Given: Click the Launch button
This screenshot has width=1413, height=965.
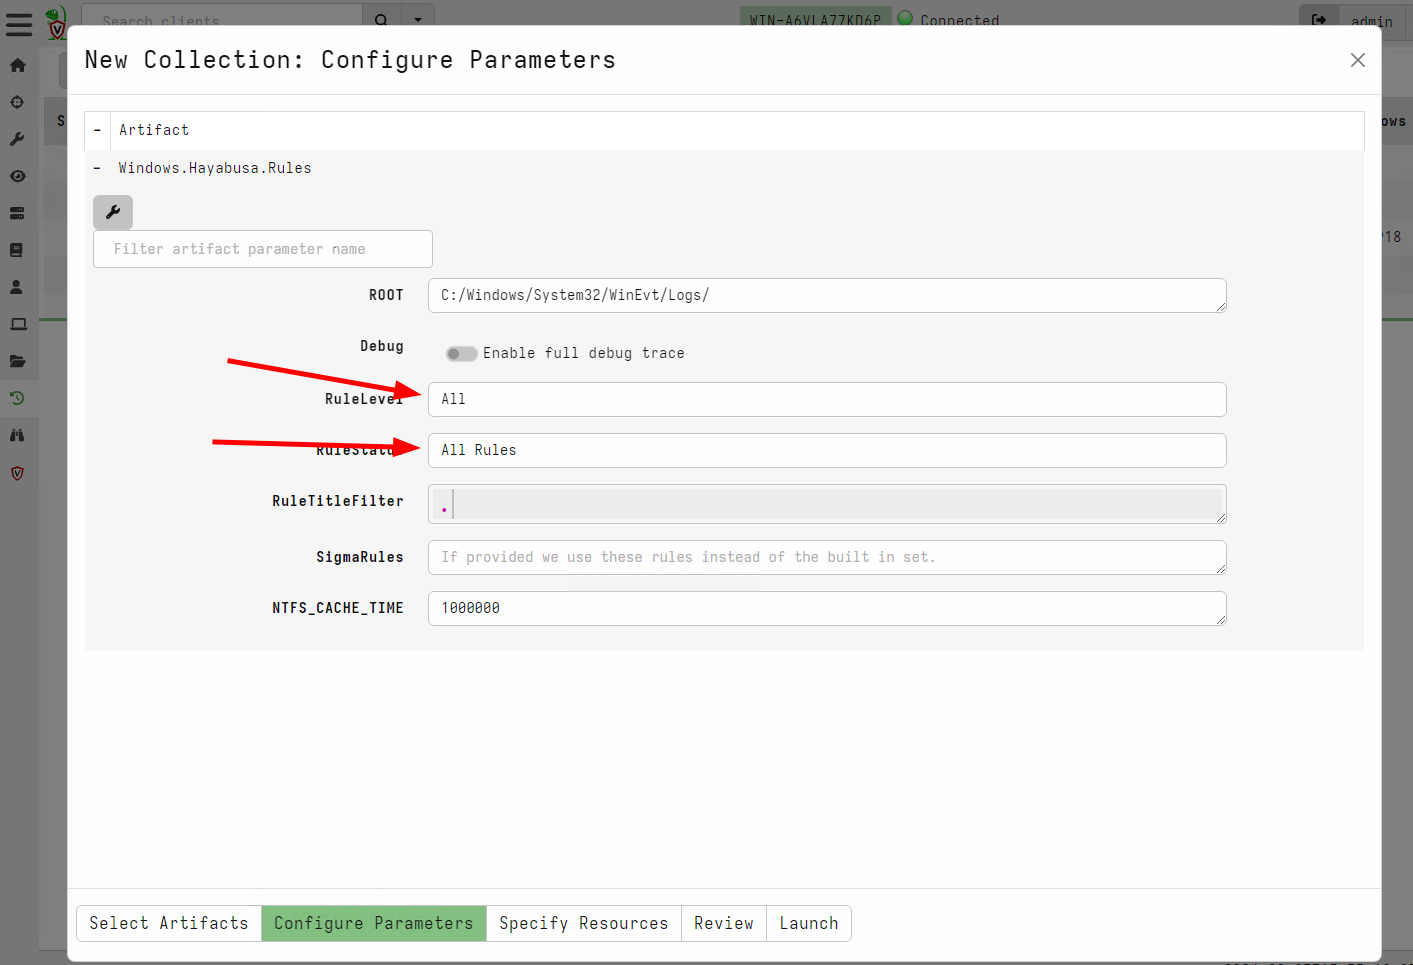Looking at the screenshot, I should click(808, 923).
